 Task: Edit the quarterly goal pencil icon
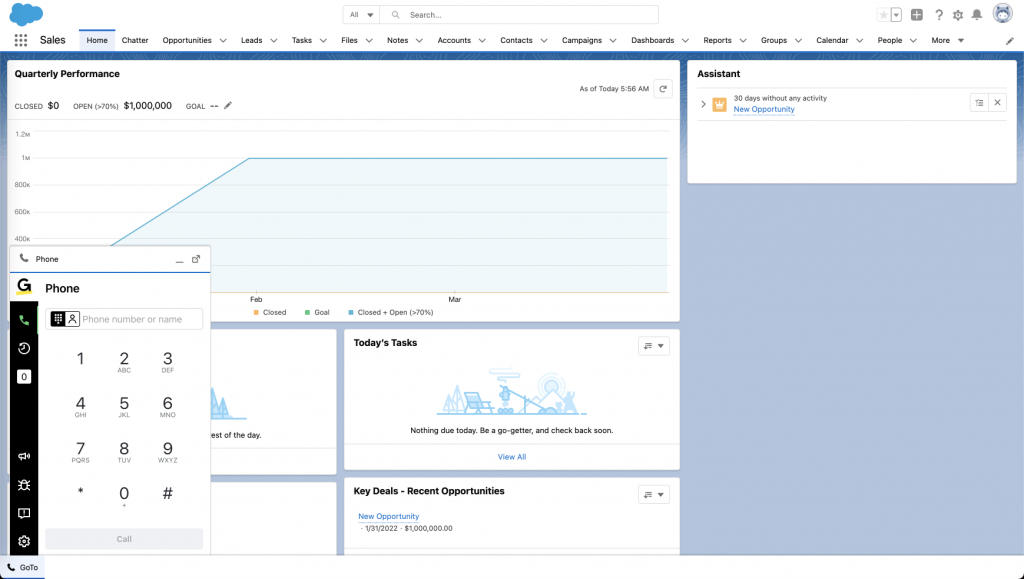click(228, 105)
